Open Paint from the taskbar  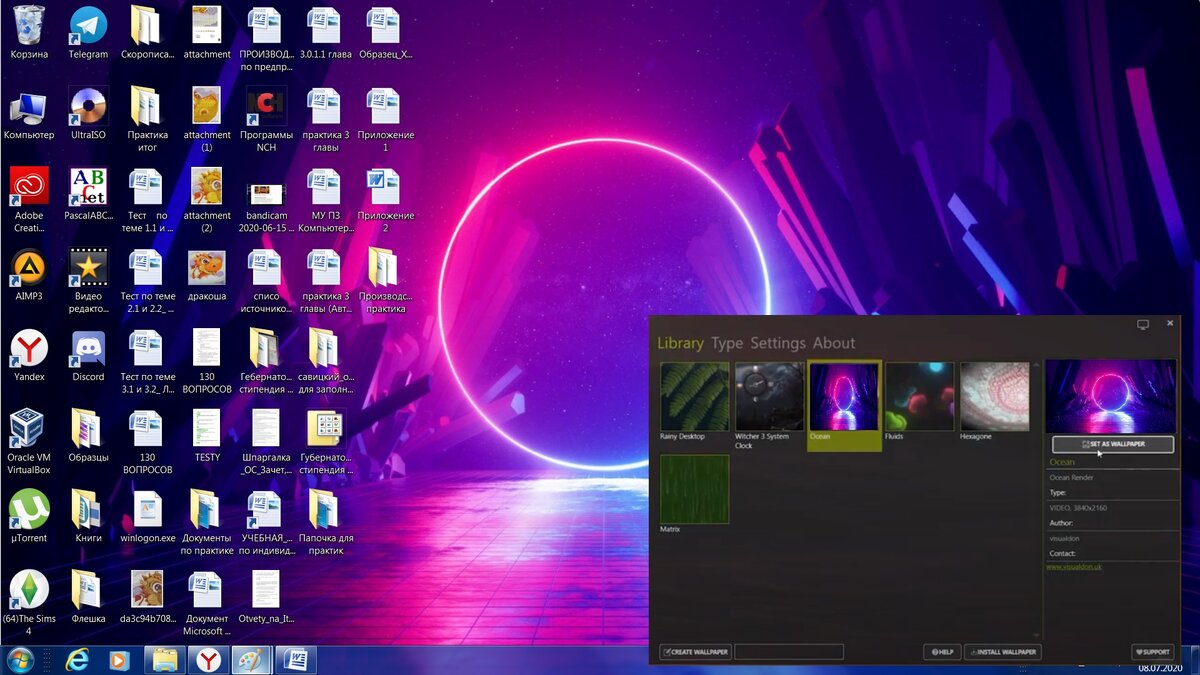point(252,660)
